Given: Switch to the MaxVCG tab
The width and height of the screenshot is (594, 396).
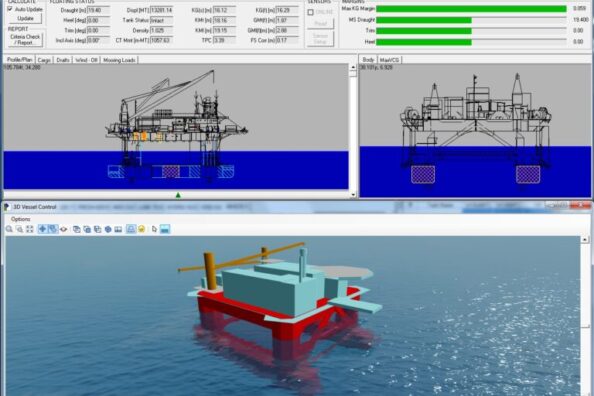Looking at the screenshot, I should 389,60.
